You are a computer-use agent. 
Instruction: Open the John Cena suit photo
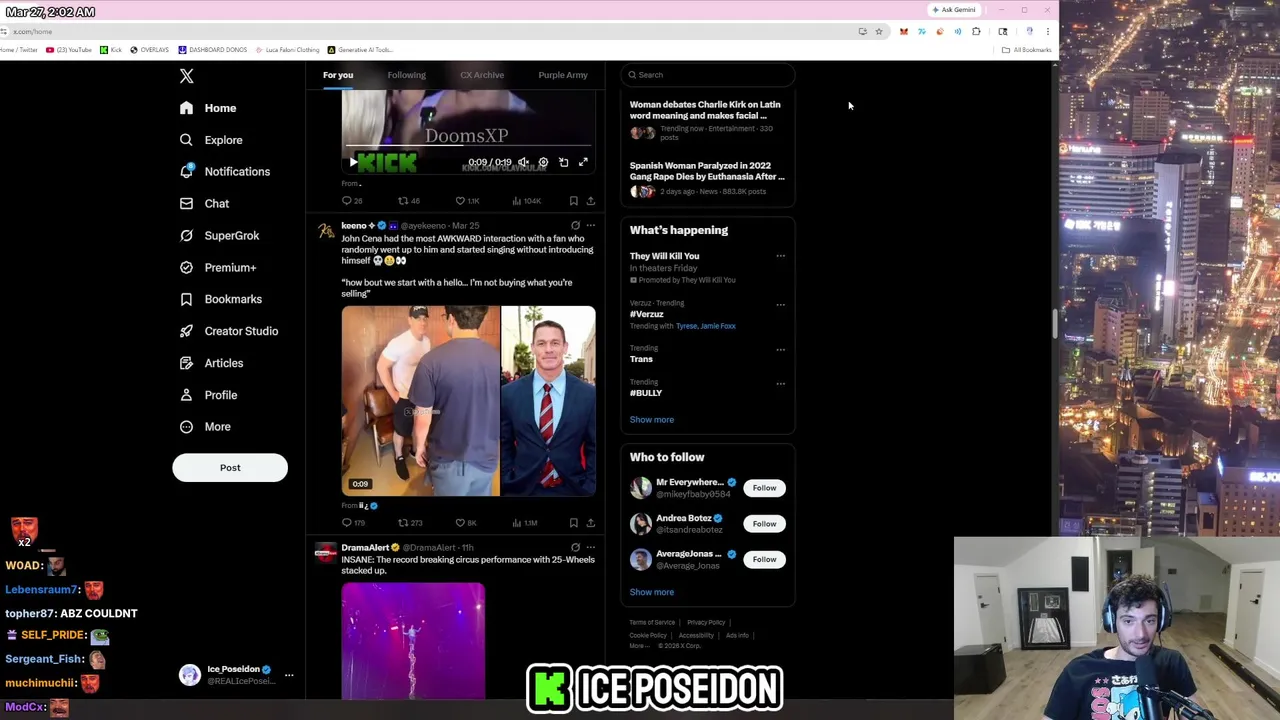[x=548, y=401]
